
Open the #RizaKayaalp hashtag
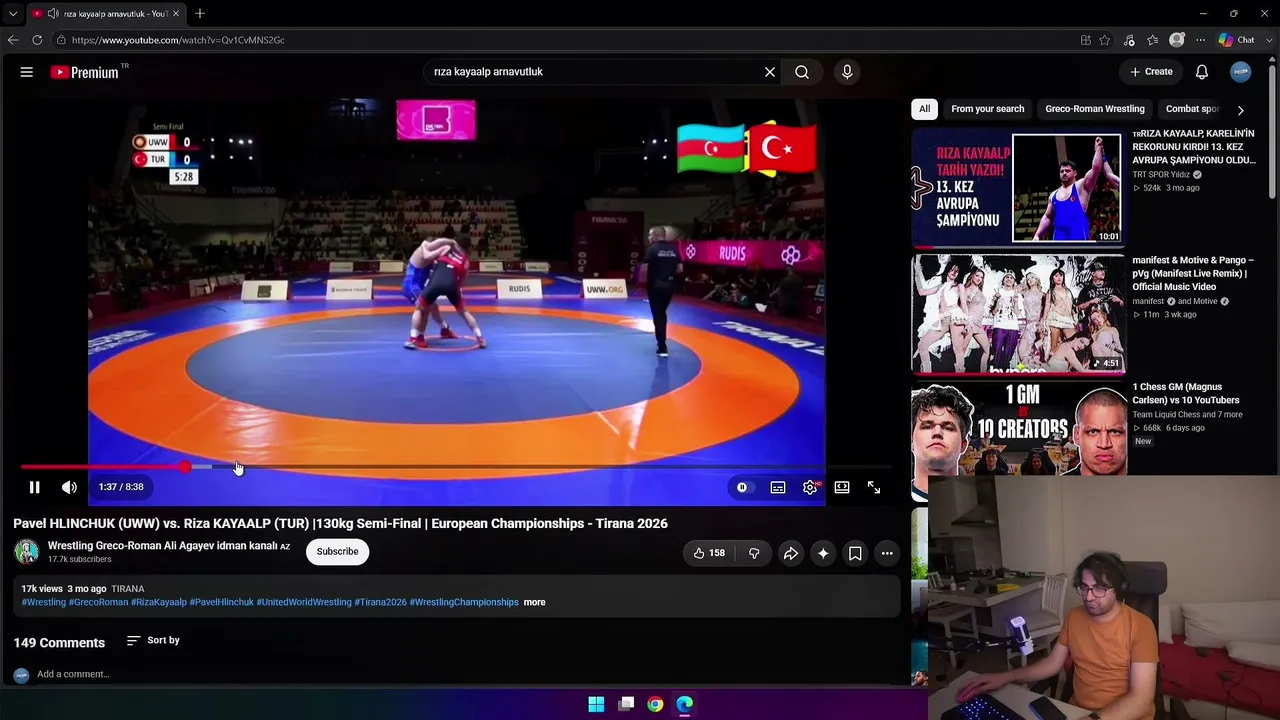click(159, 602)
